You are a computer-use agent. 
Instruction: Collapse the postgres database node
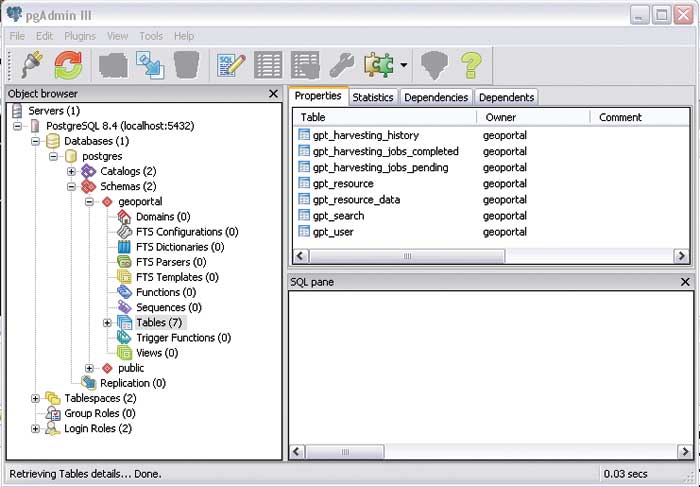click(x=53, y=157)
